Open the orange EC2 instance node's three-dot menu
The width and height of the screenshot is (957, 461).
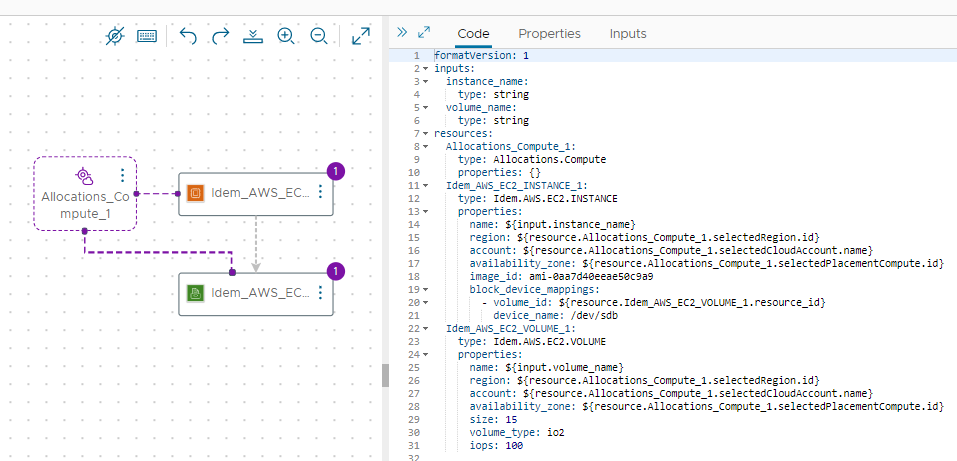point(320,192)
